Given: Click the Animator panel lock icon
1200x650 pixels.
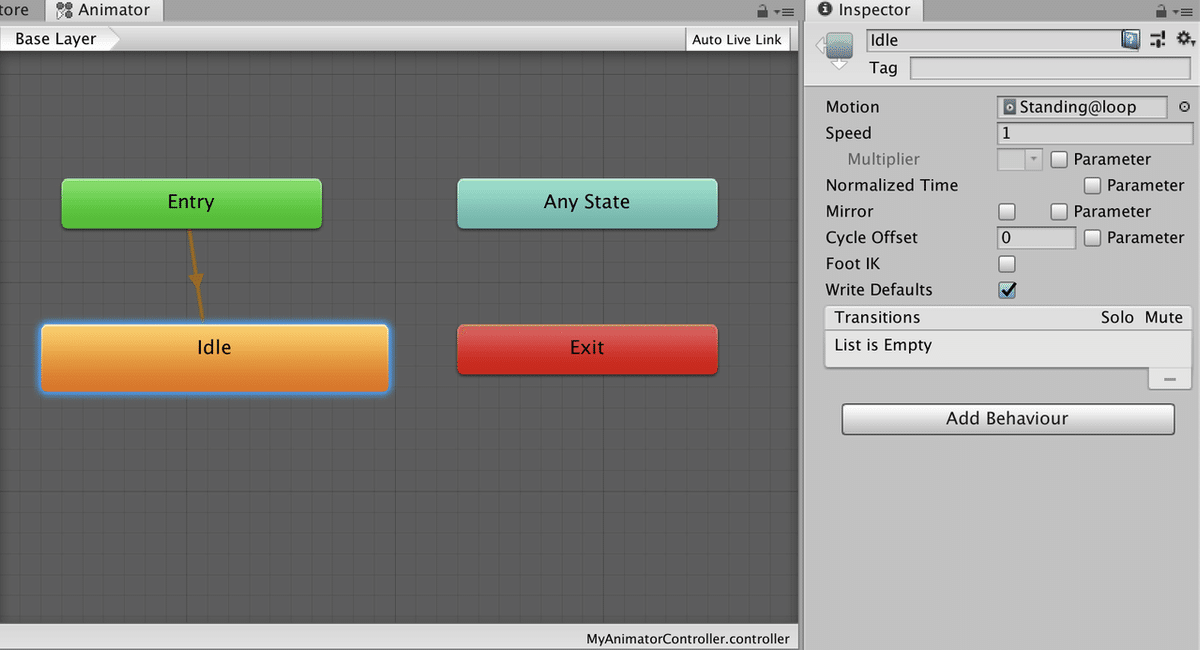Looking at the screenshot, I should pyautogui.click(x=763, y=11).
